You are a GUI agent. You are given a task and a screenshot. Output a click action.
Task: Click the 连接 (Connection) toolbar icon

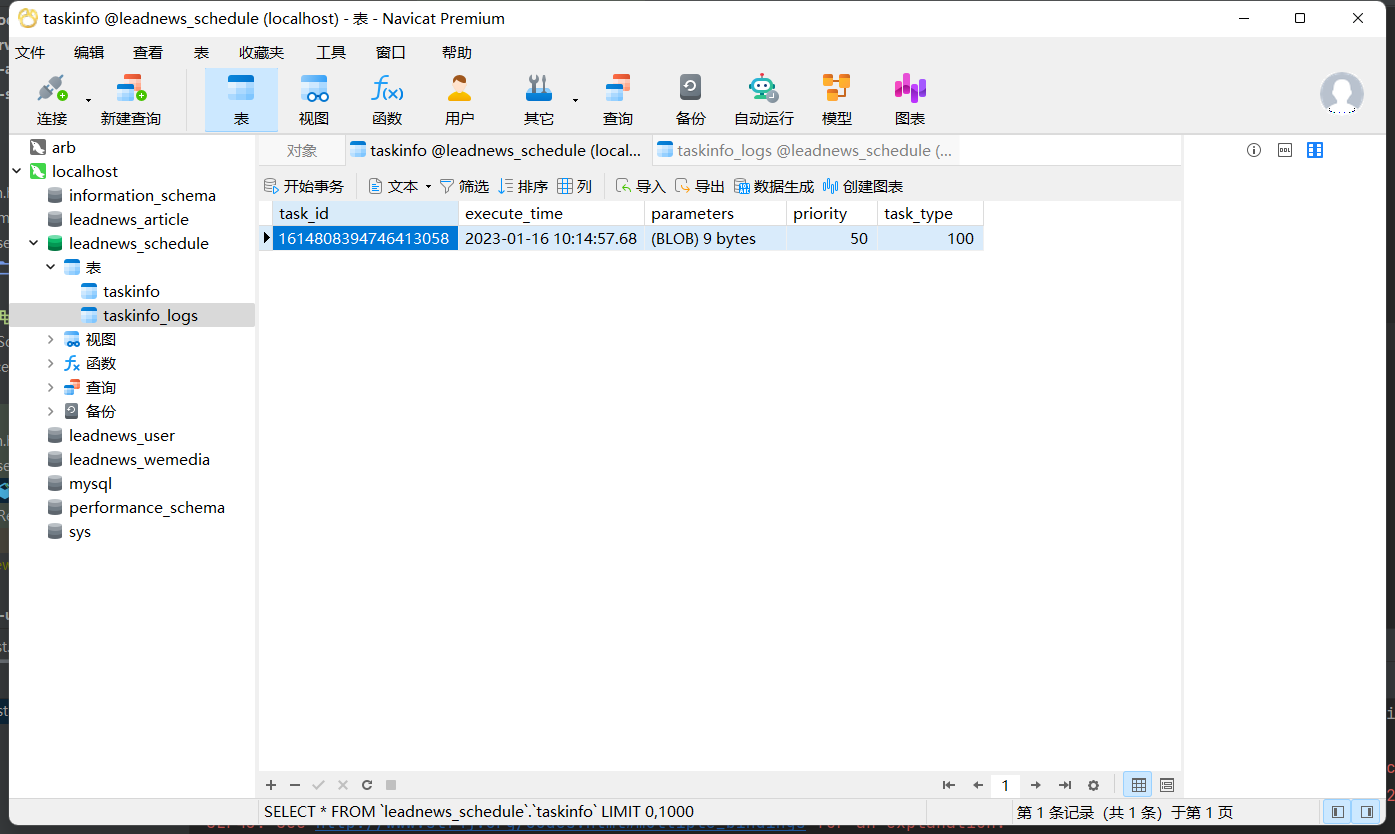coord(52,100)
